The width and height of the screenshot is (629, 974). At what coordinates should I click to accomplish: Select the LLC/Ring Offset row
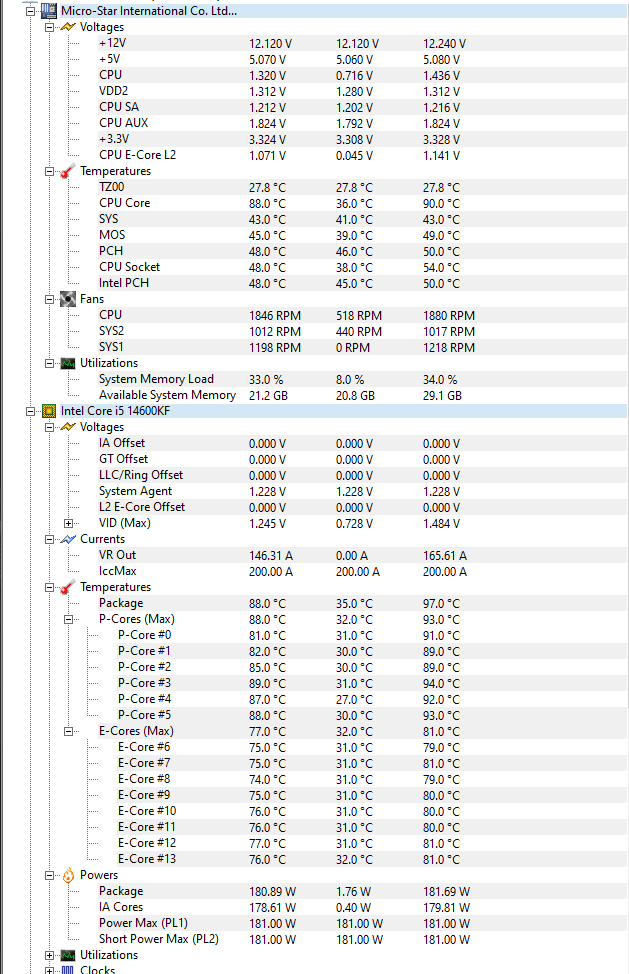(x=361, y=475)
